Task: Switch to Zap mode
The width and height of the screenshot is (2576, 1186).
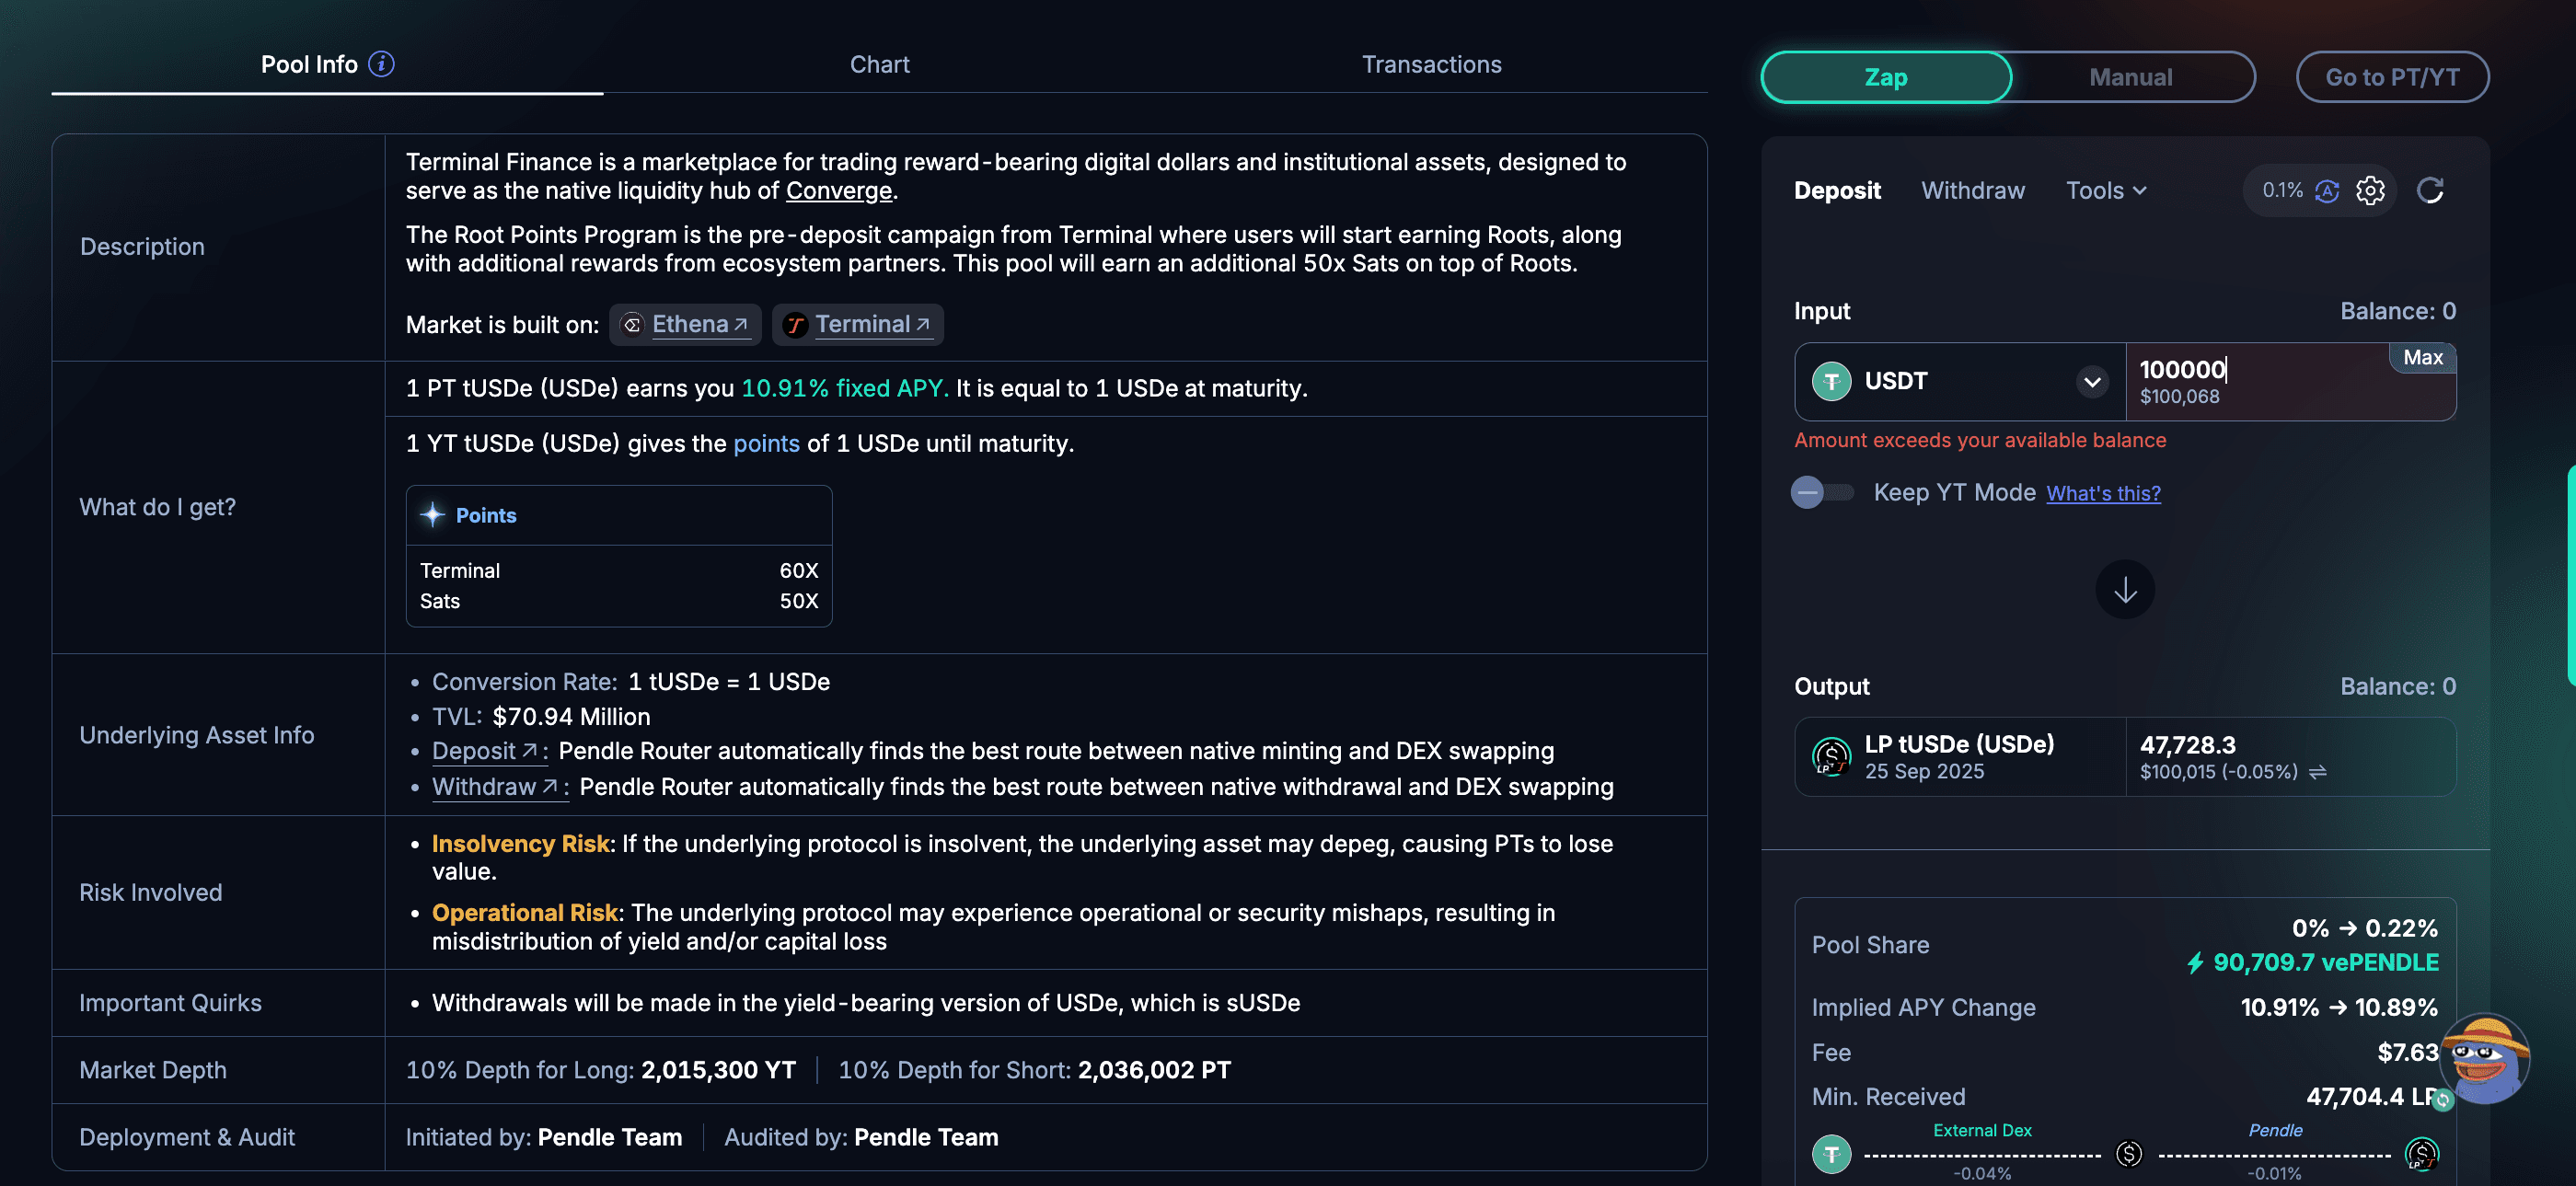Action: (x=1886, y=77)
